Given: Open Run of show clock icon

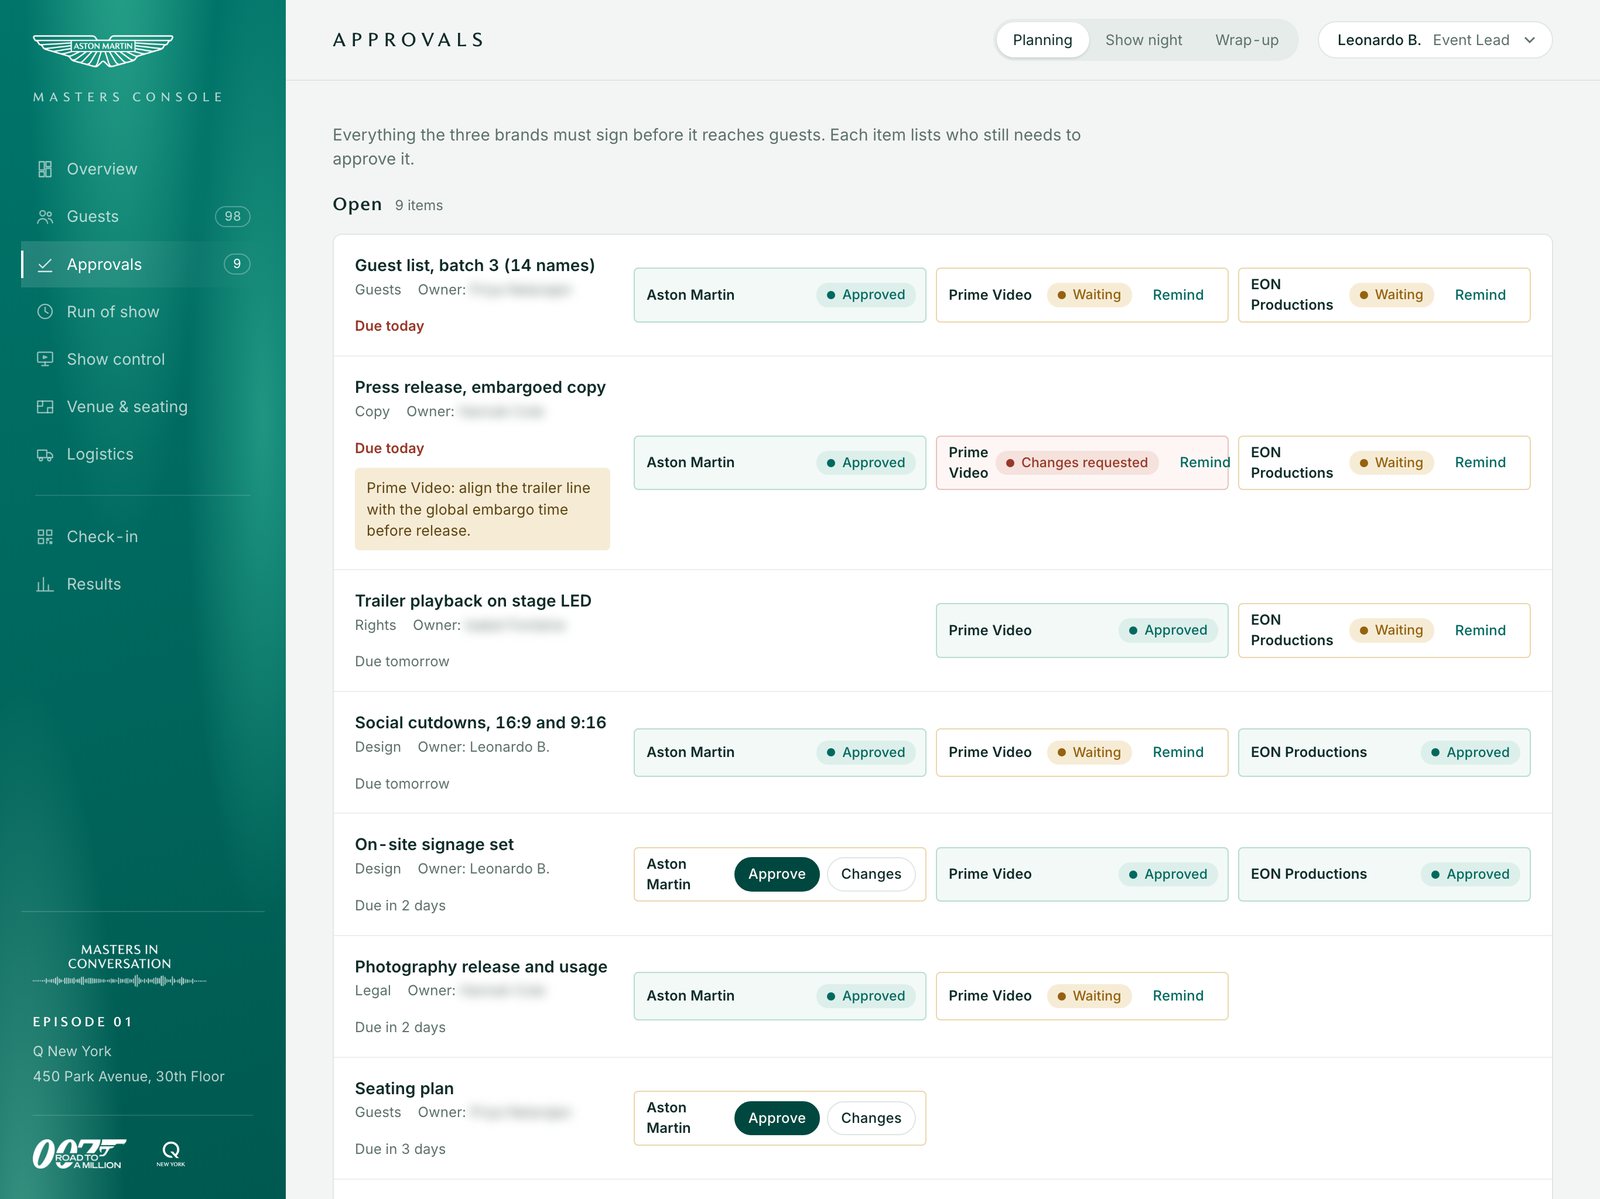Looking at the screenshot, I should coord(45,312).
